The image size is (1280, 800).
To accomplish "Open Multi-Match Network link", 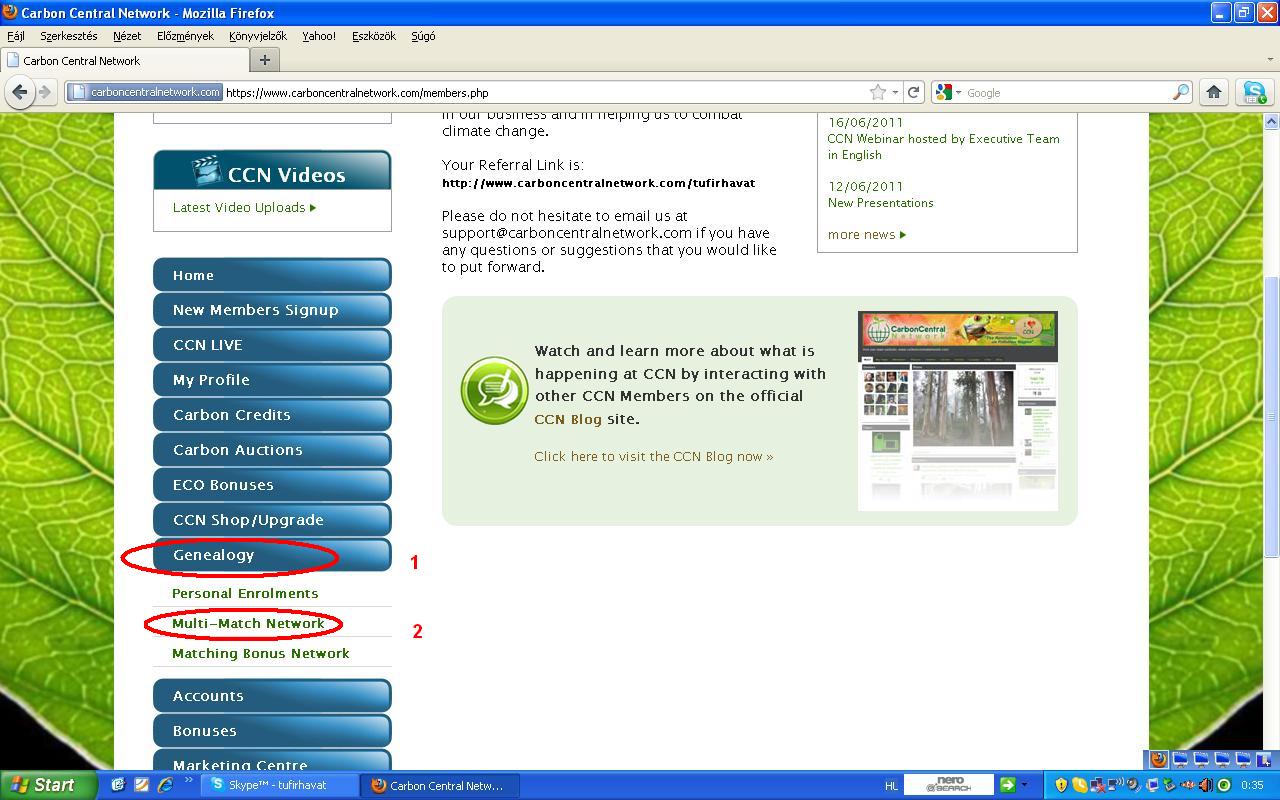I will [x=248, y=623].
